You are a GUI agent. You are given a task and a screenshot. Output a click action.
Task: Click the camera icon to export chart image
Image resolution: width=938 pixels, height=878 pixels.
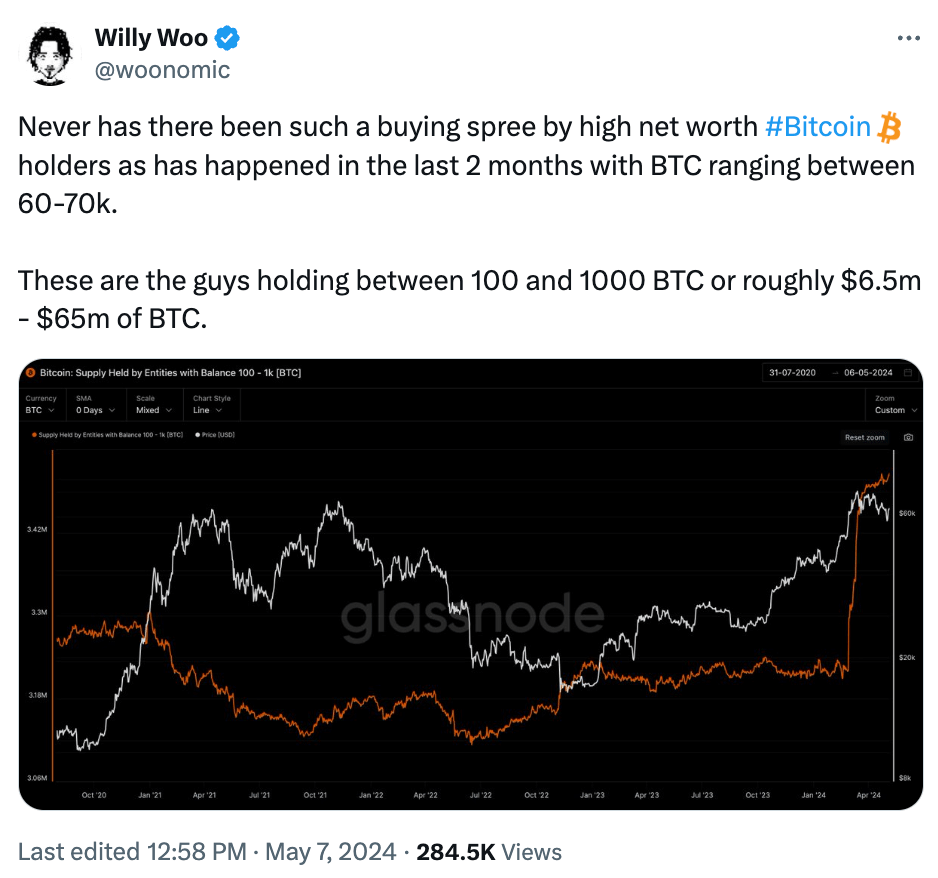coord(908,437)
